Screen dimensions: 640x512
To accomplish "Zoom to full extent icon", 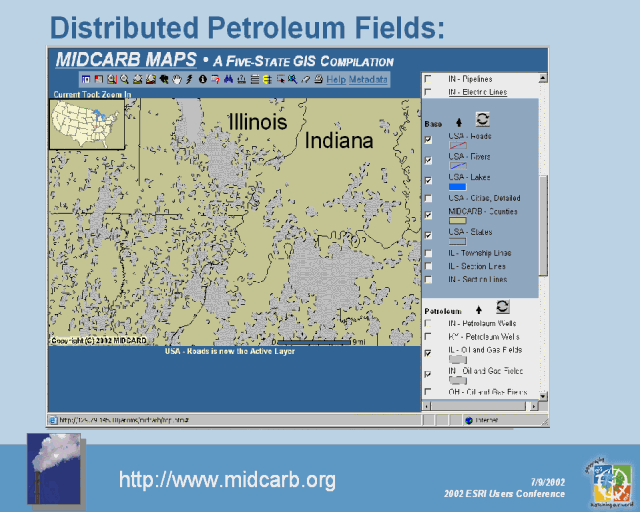I will click(138, 79).
